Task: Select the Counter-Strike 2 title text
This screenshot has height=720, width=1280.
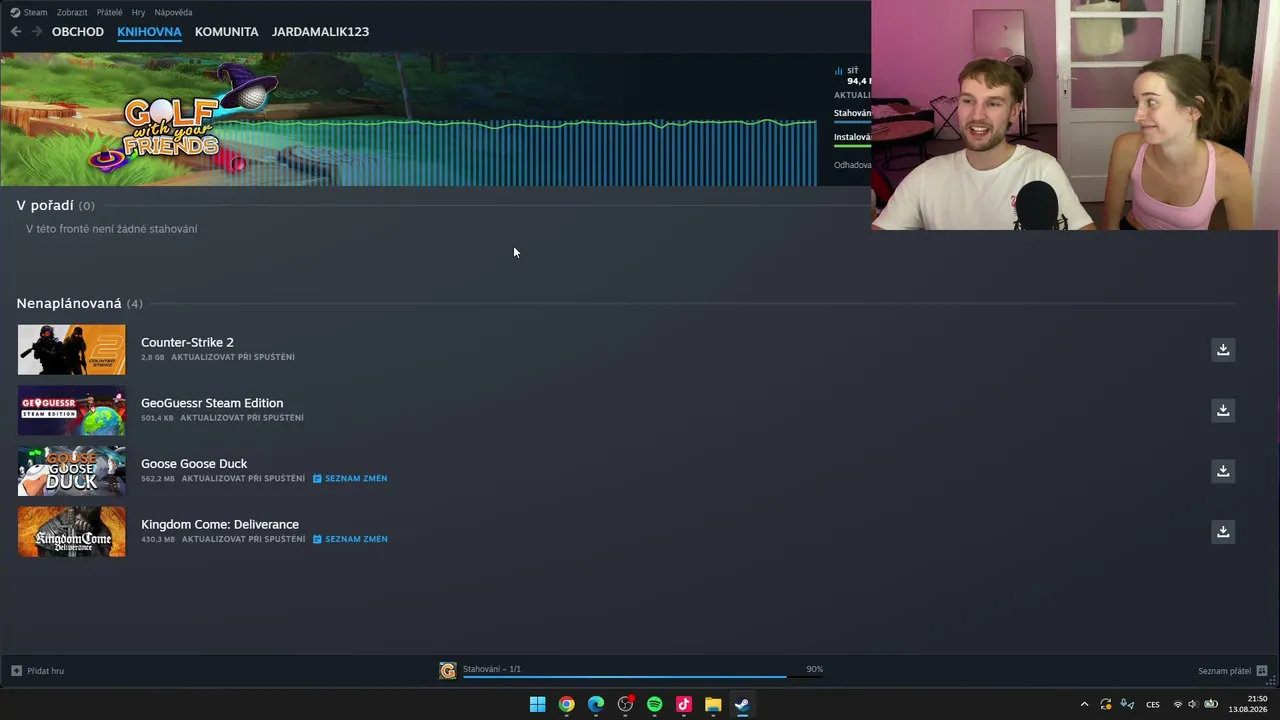Action: point(187,342)
